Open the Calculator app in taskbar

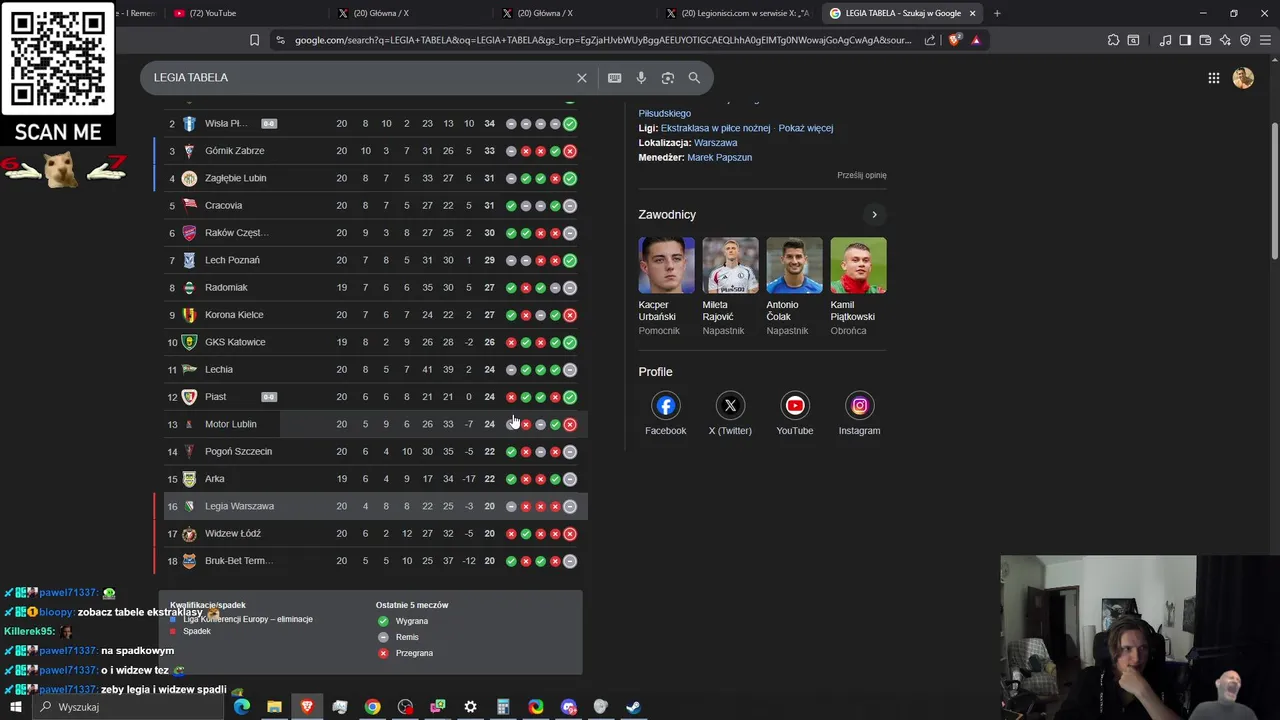pos(503,707)
